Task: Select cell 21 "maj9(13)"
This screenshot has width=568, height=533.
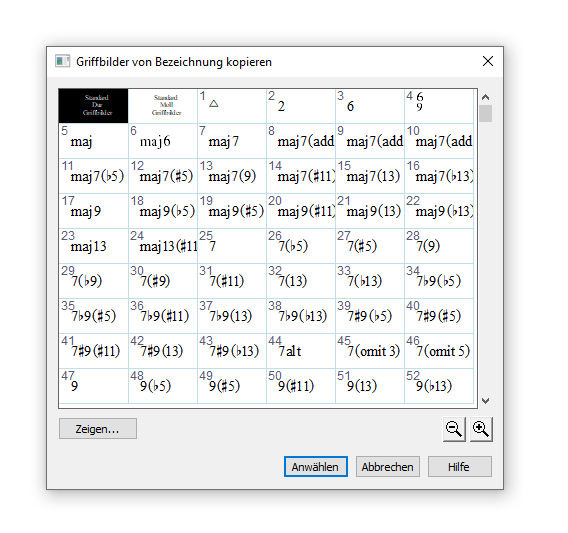Action: [x=370, y=211]
